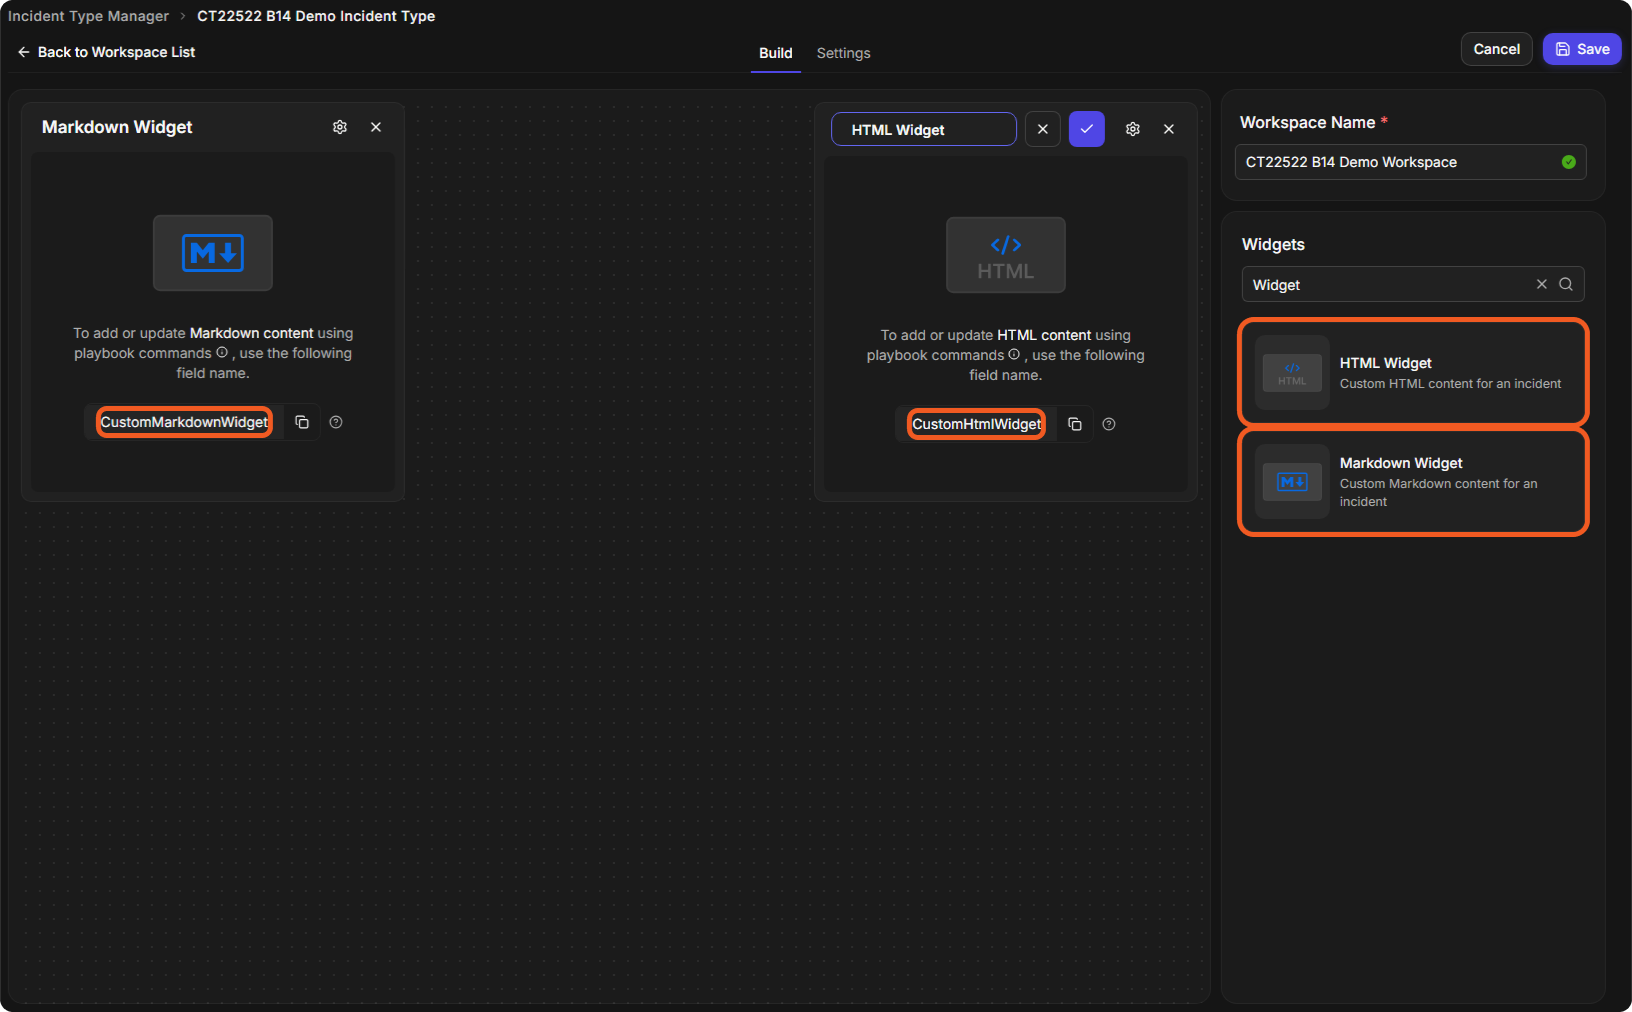Go back to Workspace List
This screenshot has height=1012, width=1632.
[x=106, y=52]
